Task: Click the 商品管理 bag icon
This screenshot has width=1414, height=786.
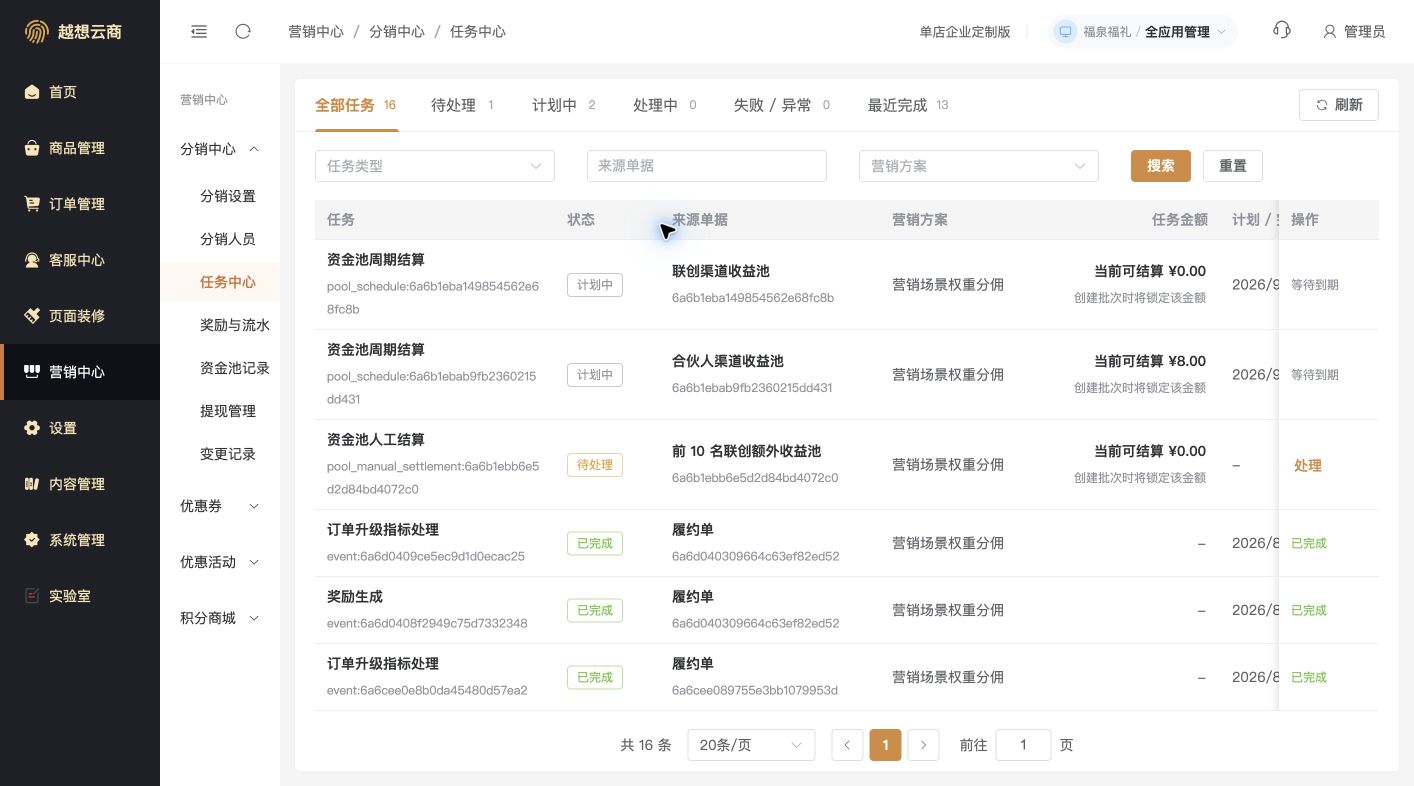Action: pos(32,148)
